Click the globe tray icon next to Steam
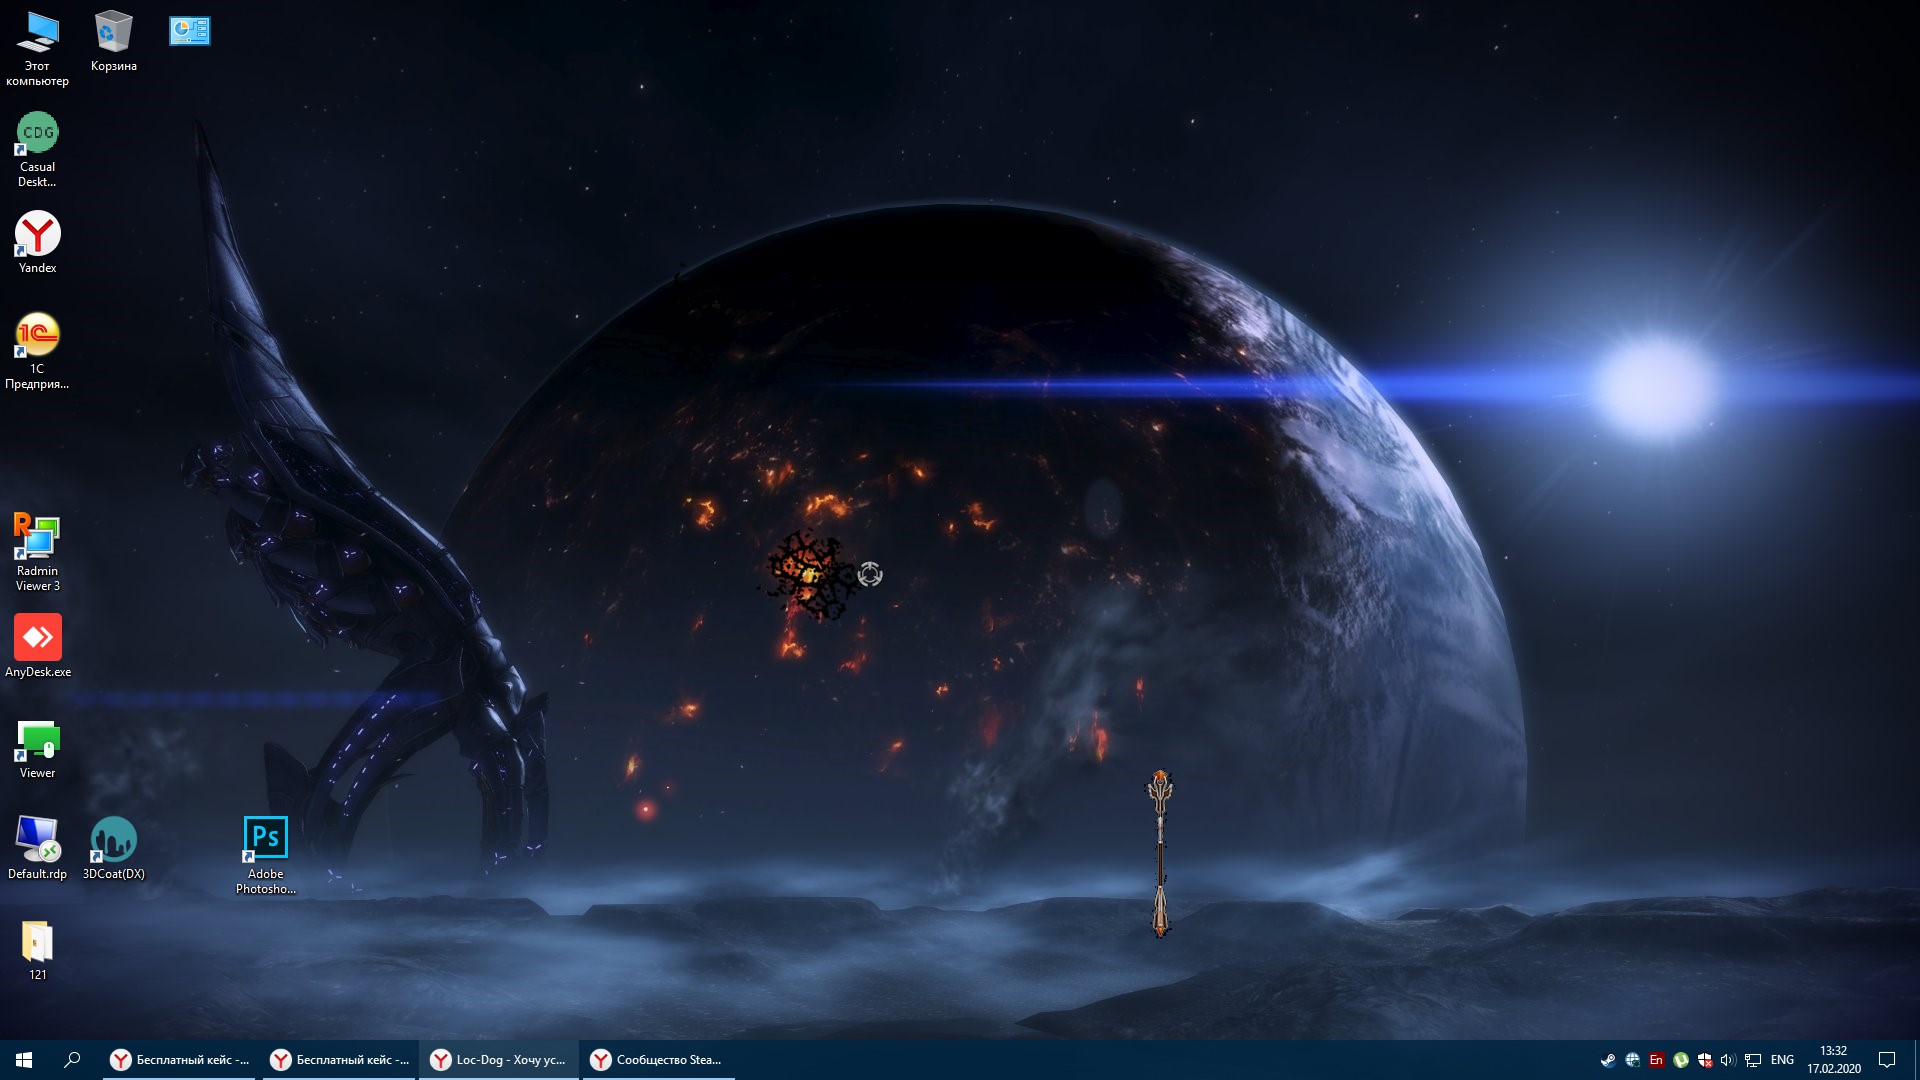1920x1080 pixels. pyautogui.click(x=1632, y=1060)
